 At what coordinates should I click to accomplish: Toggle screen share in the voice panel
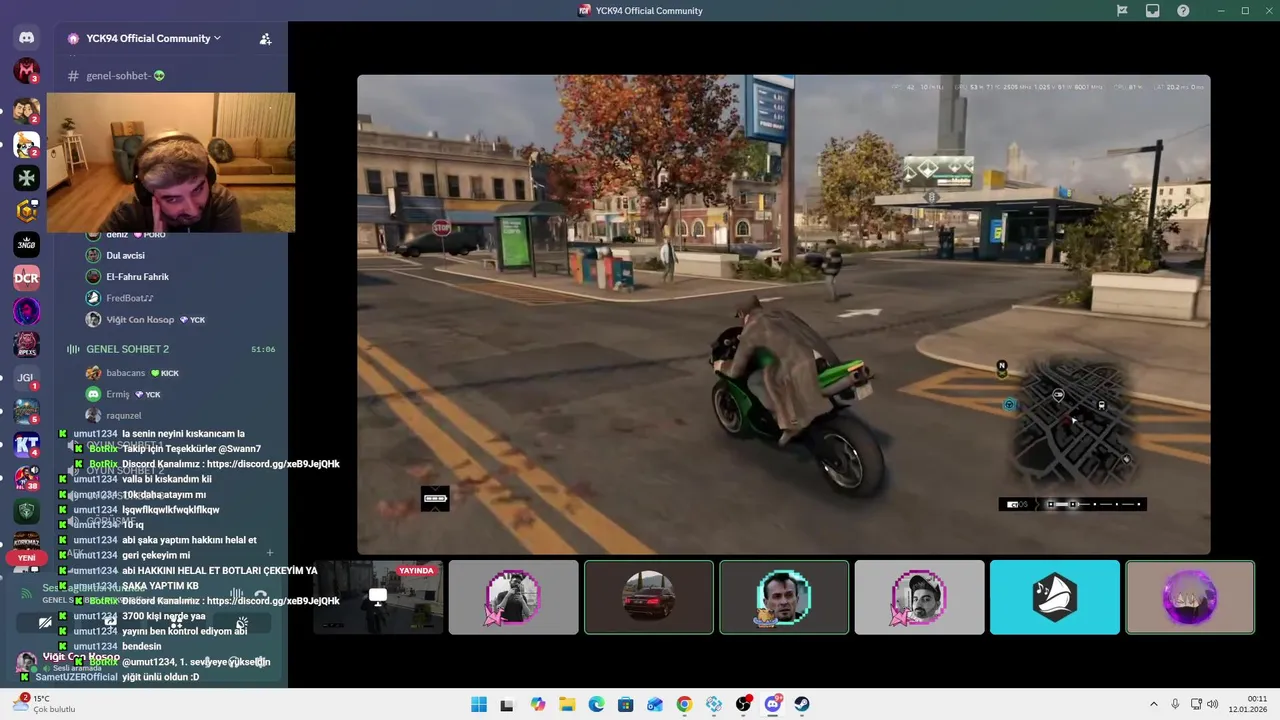110,623
